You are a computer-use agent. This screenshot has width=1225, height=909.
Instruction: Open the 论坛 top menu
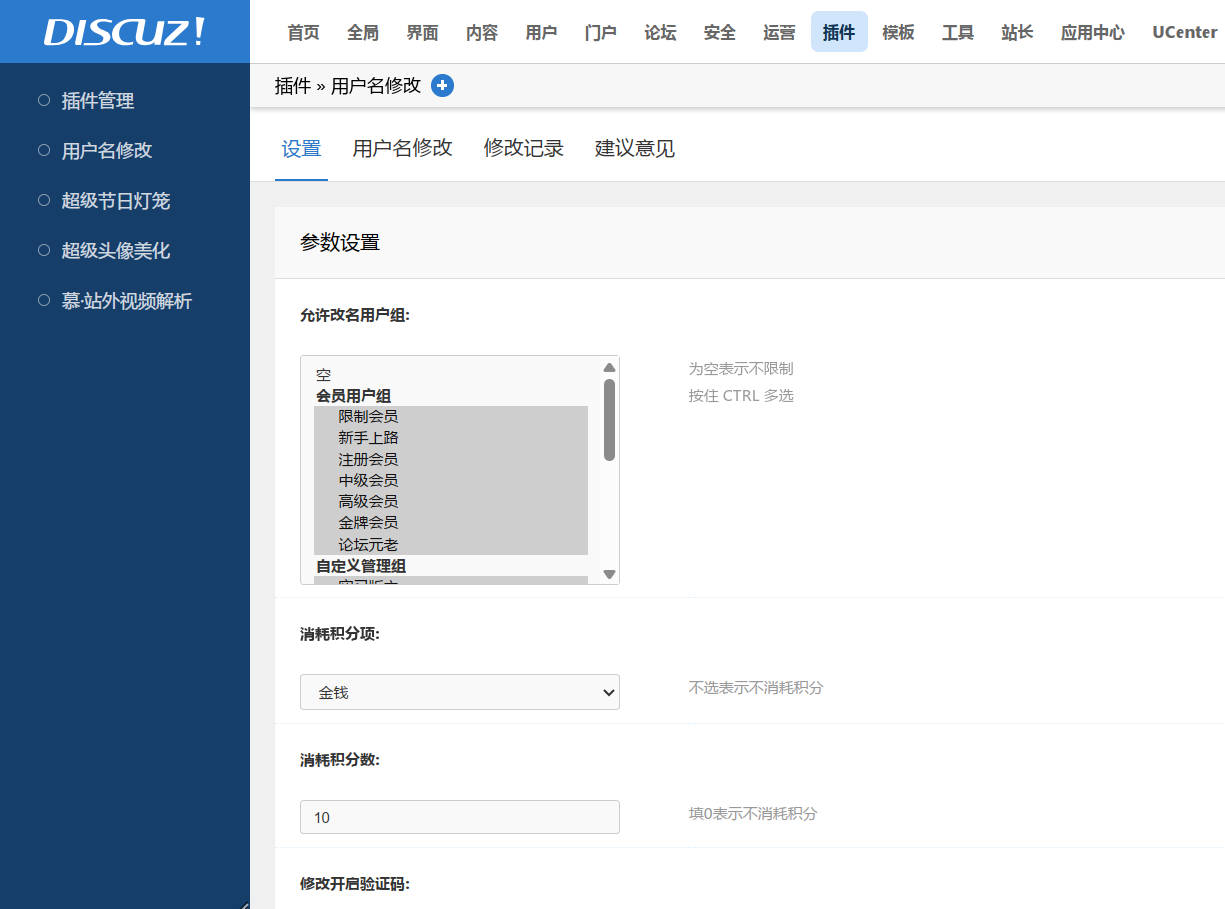pos(660,32)
